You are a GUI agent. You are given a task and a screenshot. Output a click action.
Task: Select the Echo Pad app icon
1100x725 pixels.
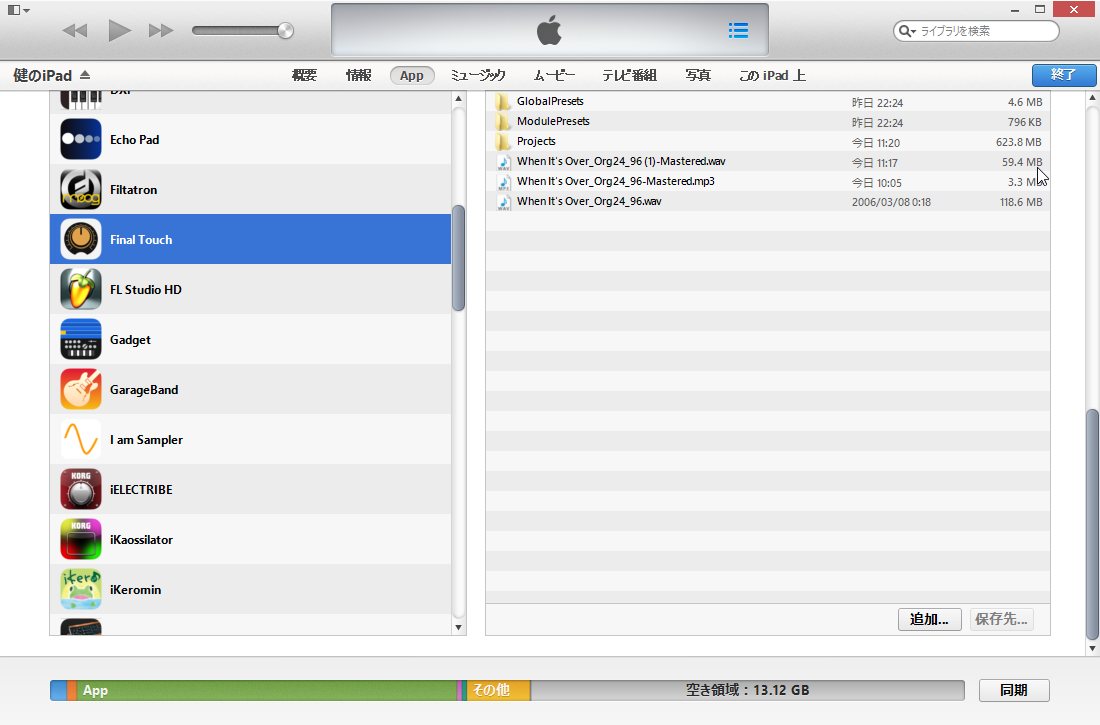coord(81,139)
